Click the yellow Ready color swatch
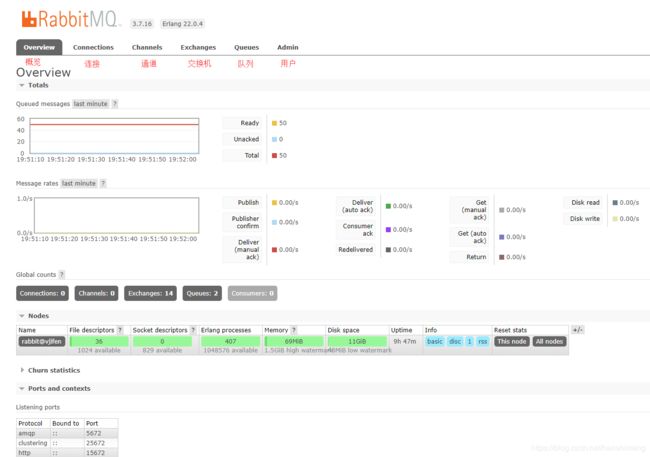This screenshot has width=650, height=457. coord(274,123)
